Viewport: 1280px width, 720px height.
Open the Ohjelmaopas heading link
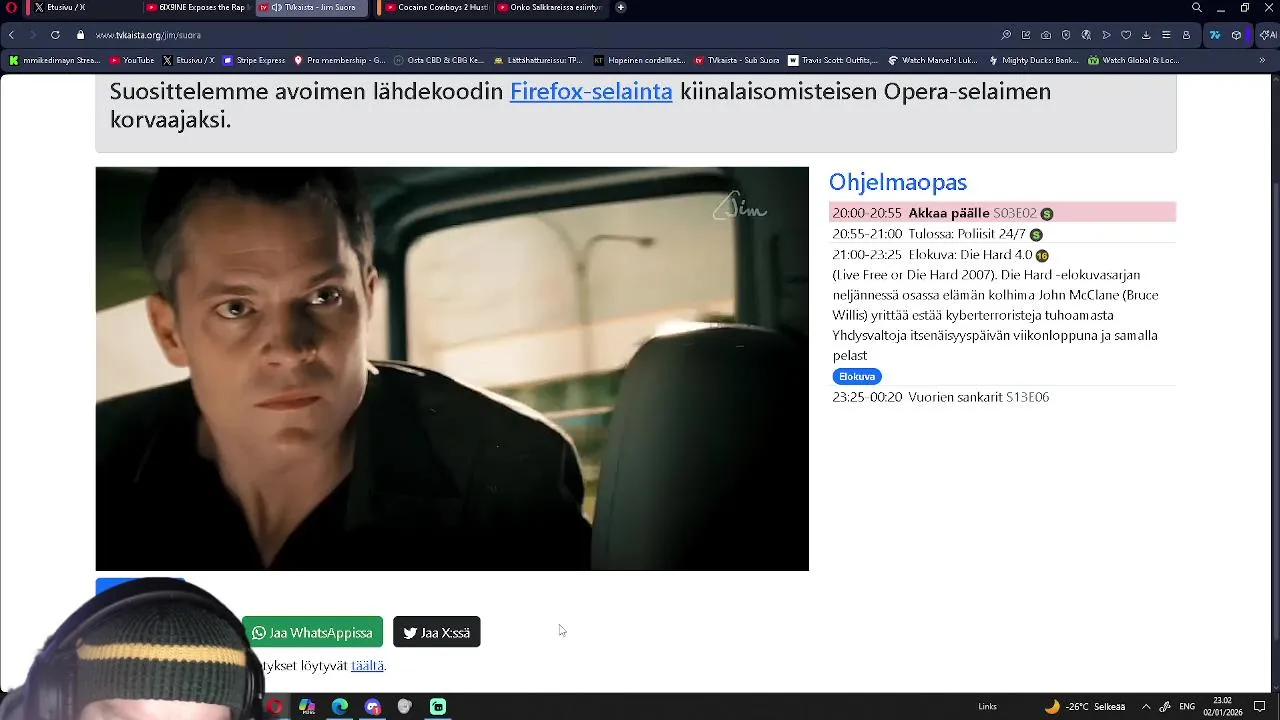click(x=898, y=182)
